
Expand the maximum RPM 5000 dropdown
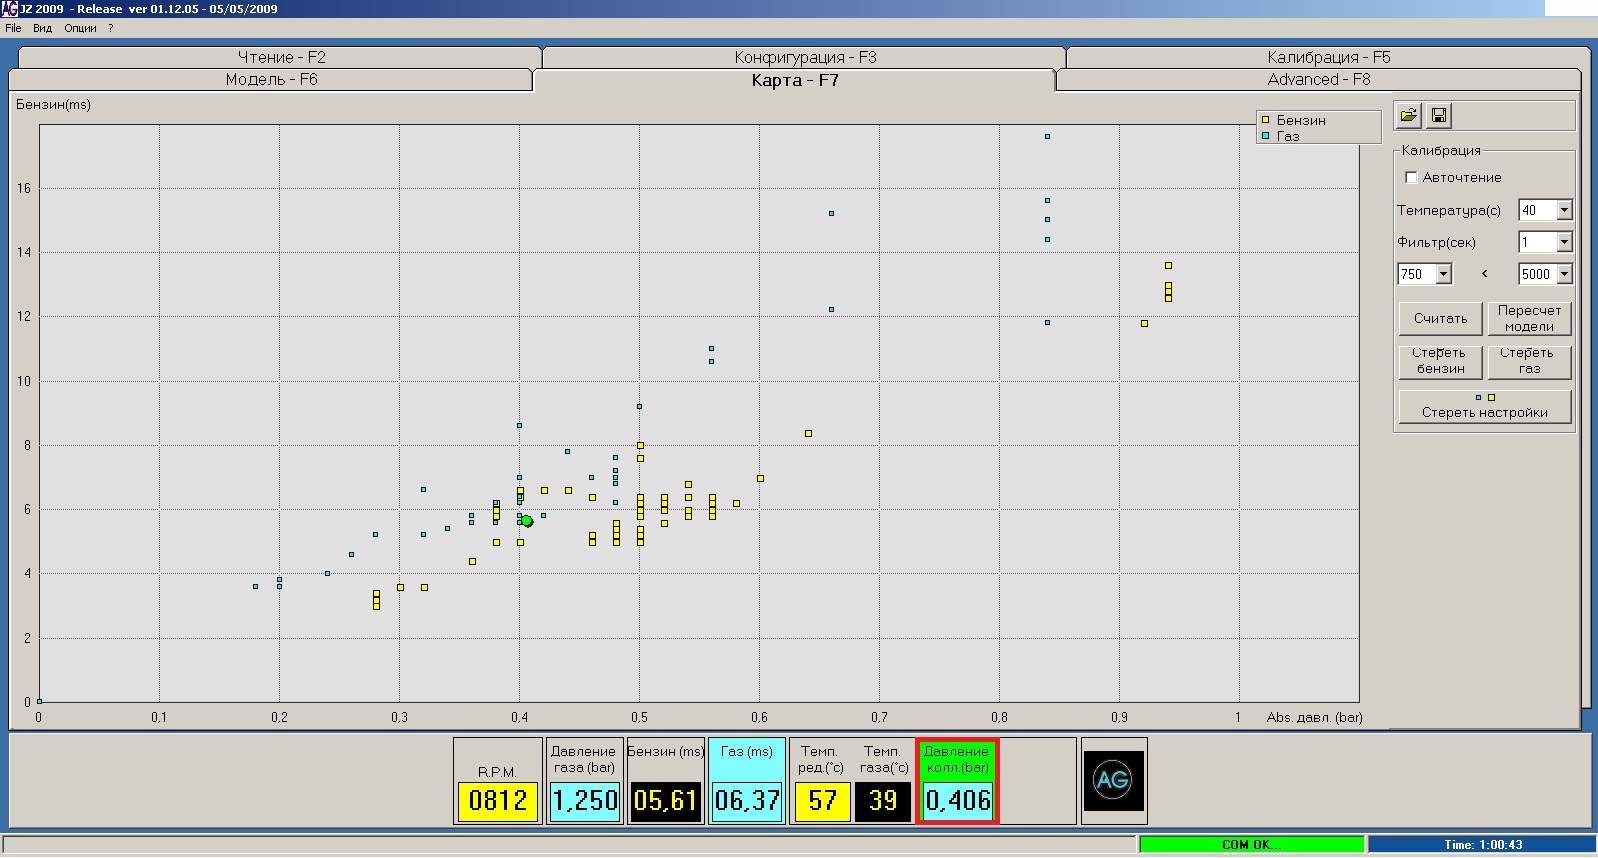click(1564, 274)
